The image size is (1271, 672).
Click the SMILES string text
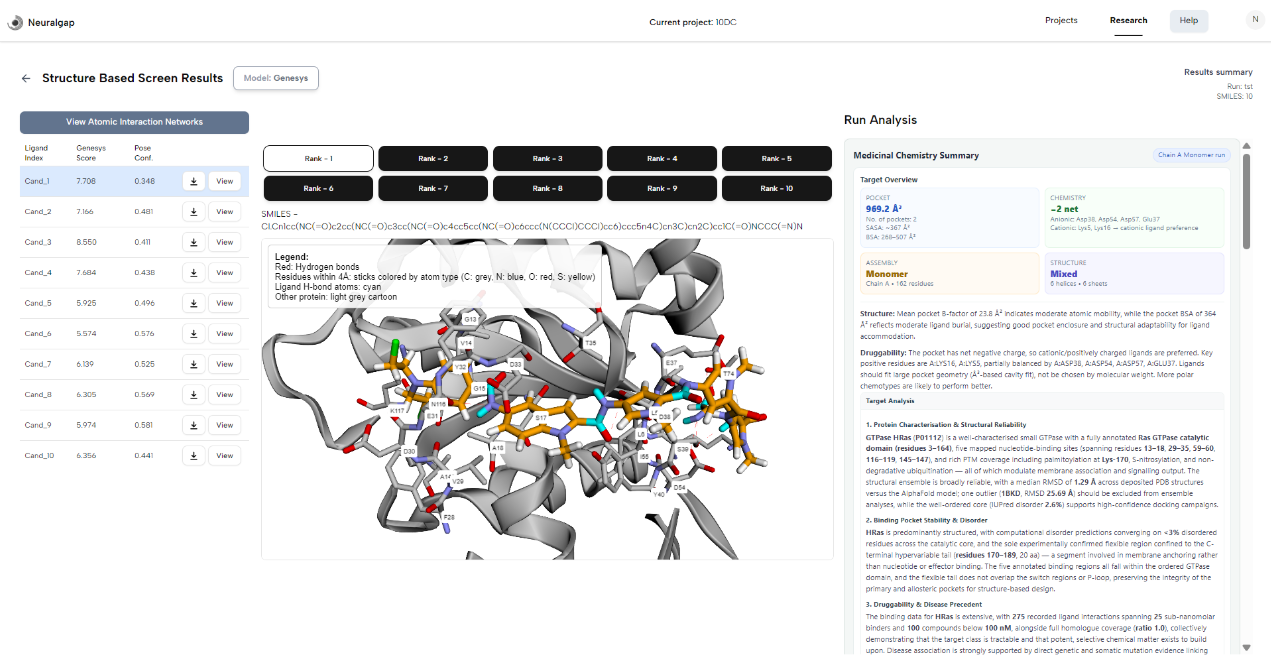[531, 226]
